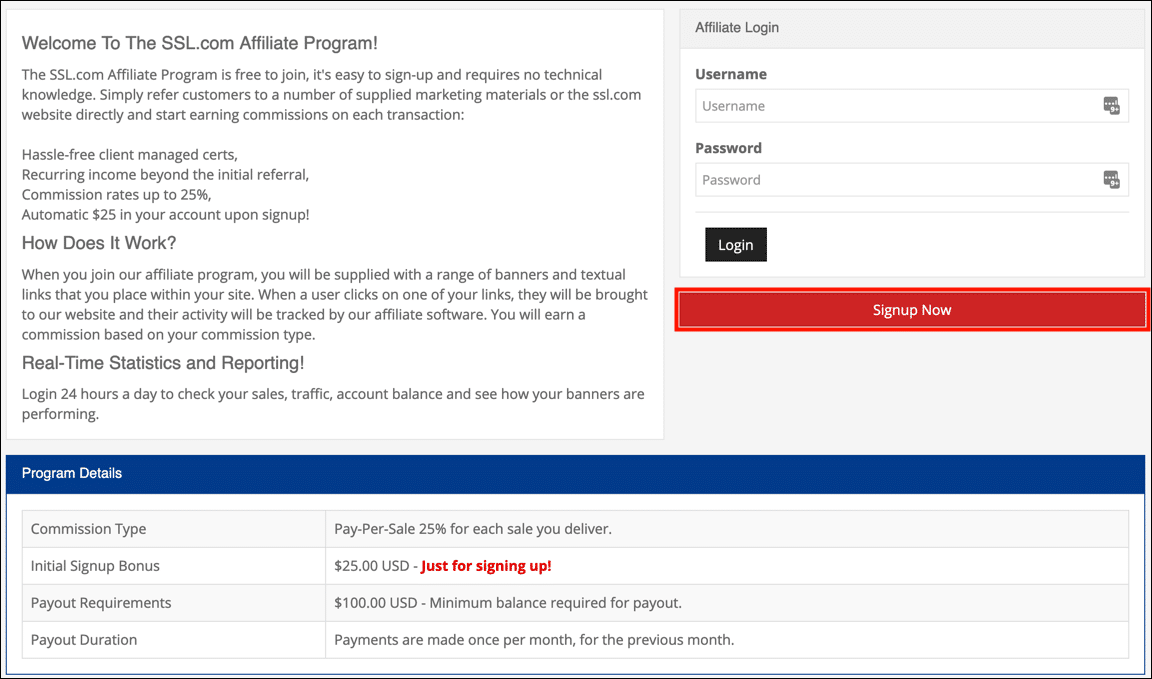The width and height of the screenshot is (1152, 679).
Task: Select the Commission Type row label
Action: (88, 529)
